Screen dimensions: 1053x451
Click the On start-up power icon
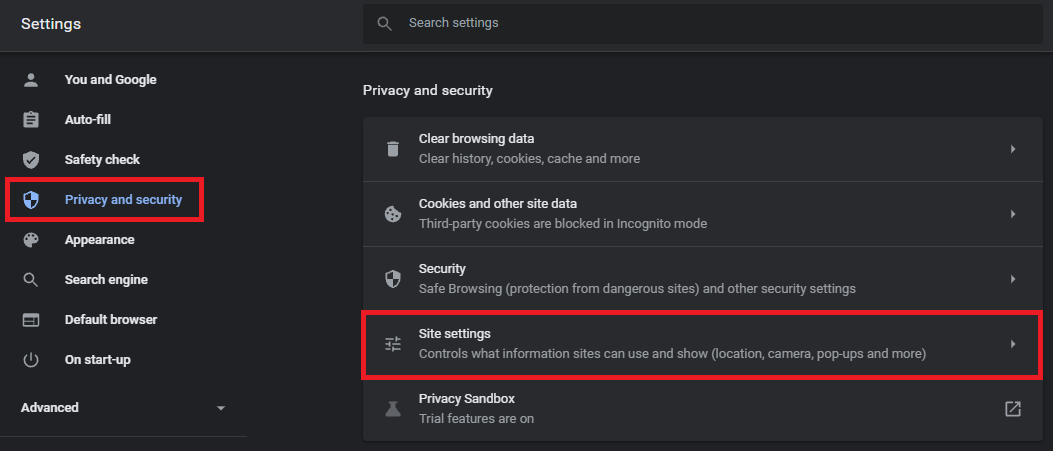pos(31,360)
